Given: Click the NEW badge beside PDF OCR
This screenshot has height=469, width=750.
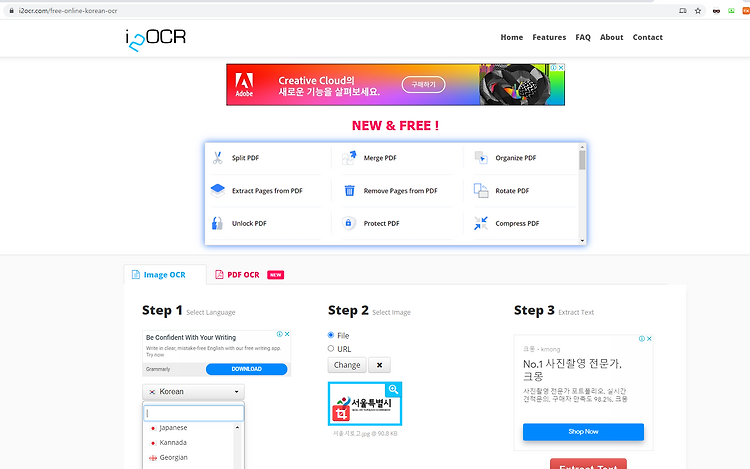Looking at the screenshot, I should (276, 275).
